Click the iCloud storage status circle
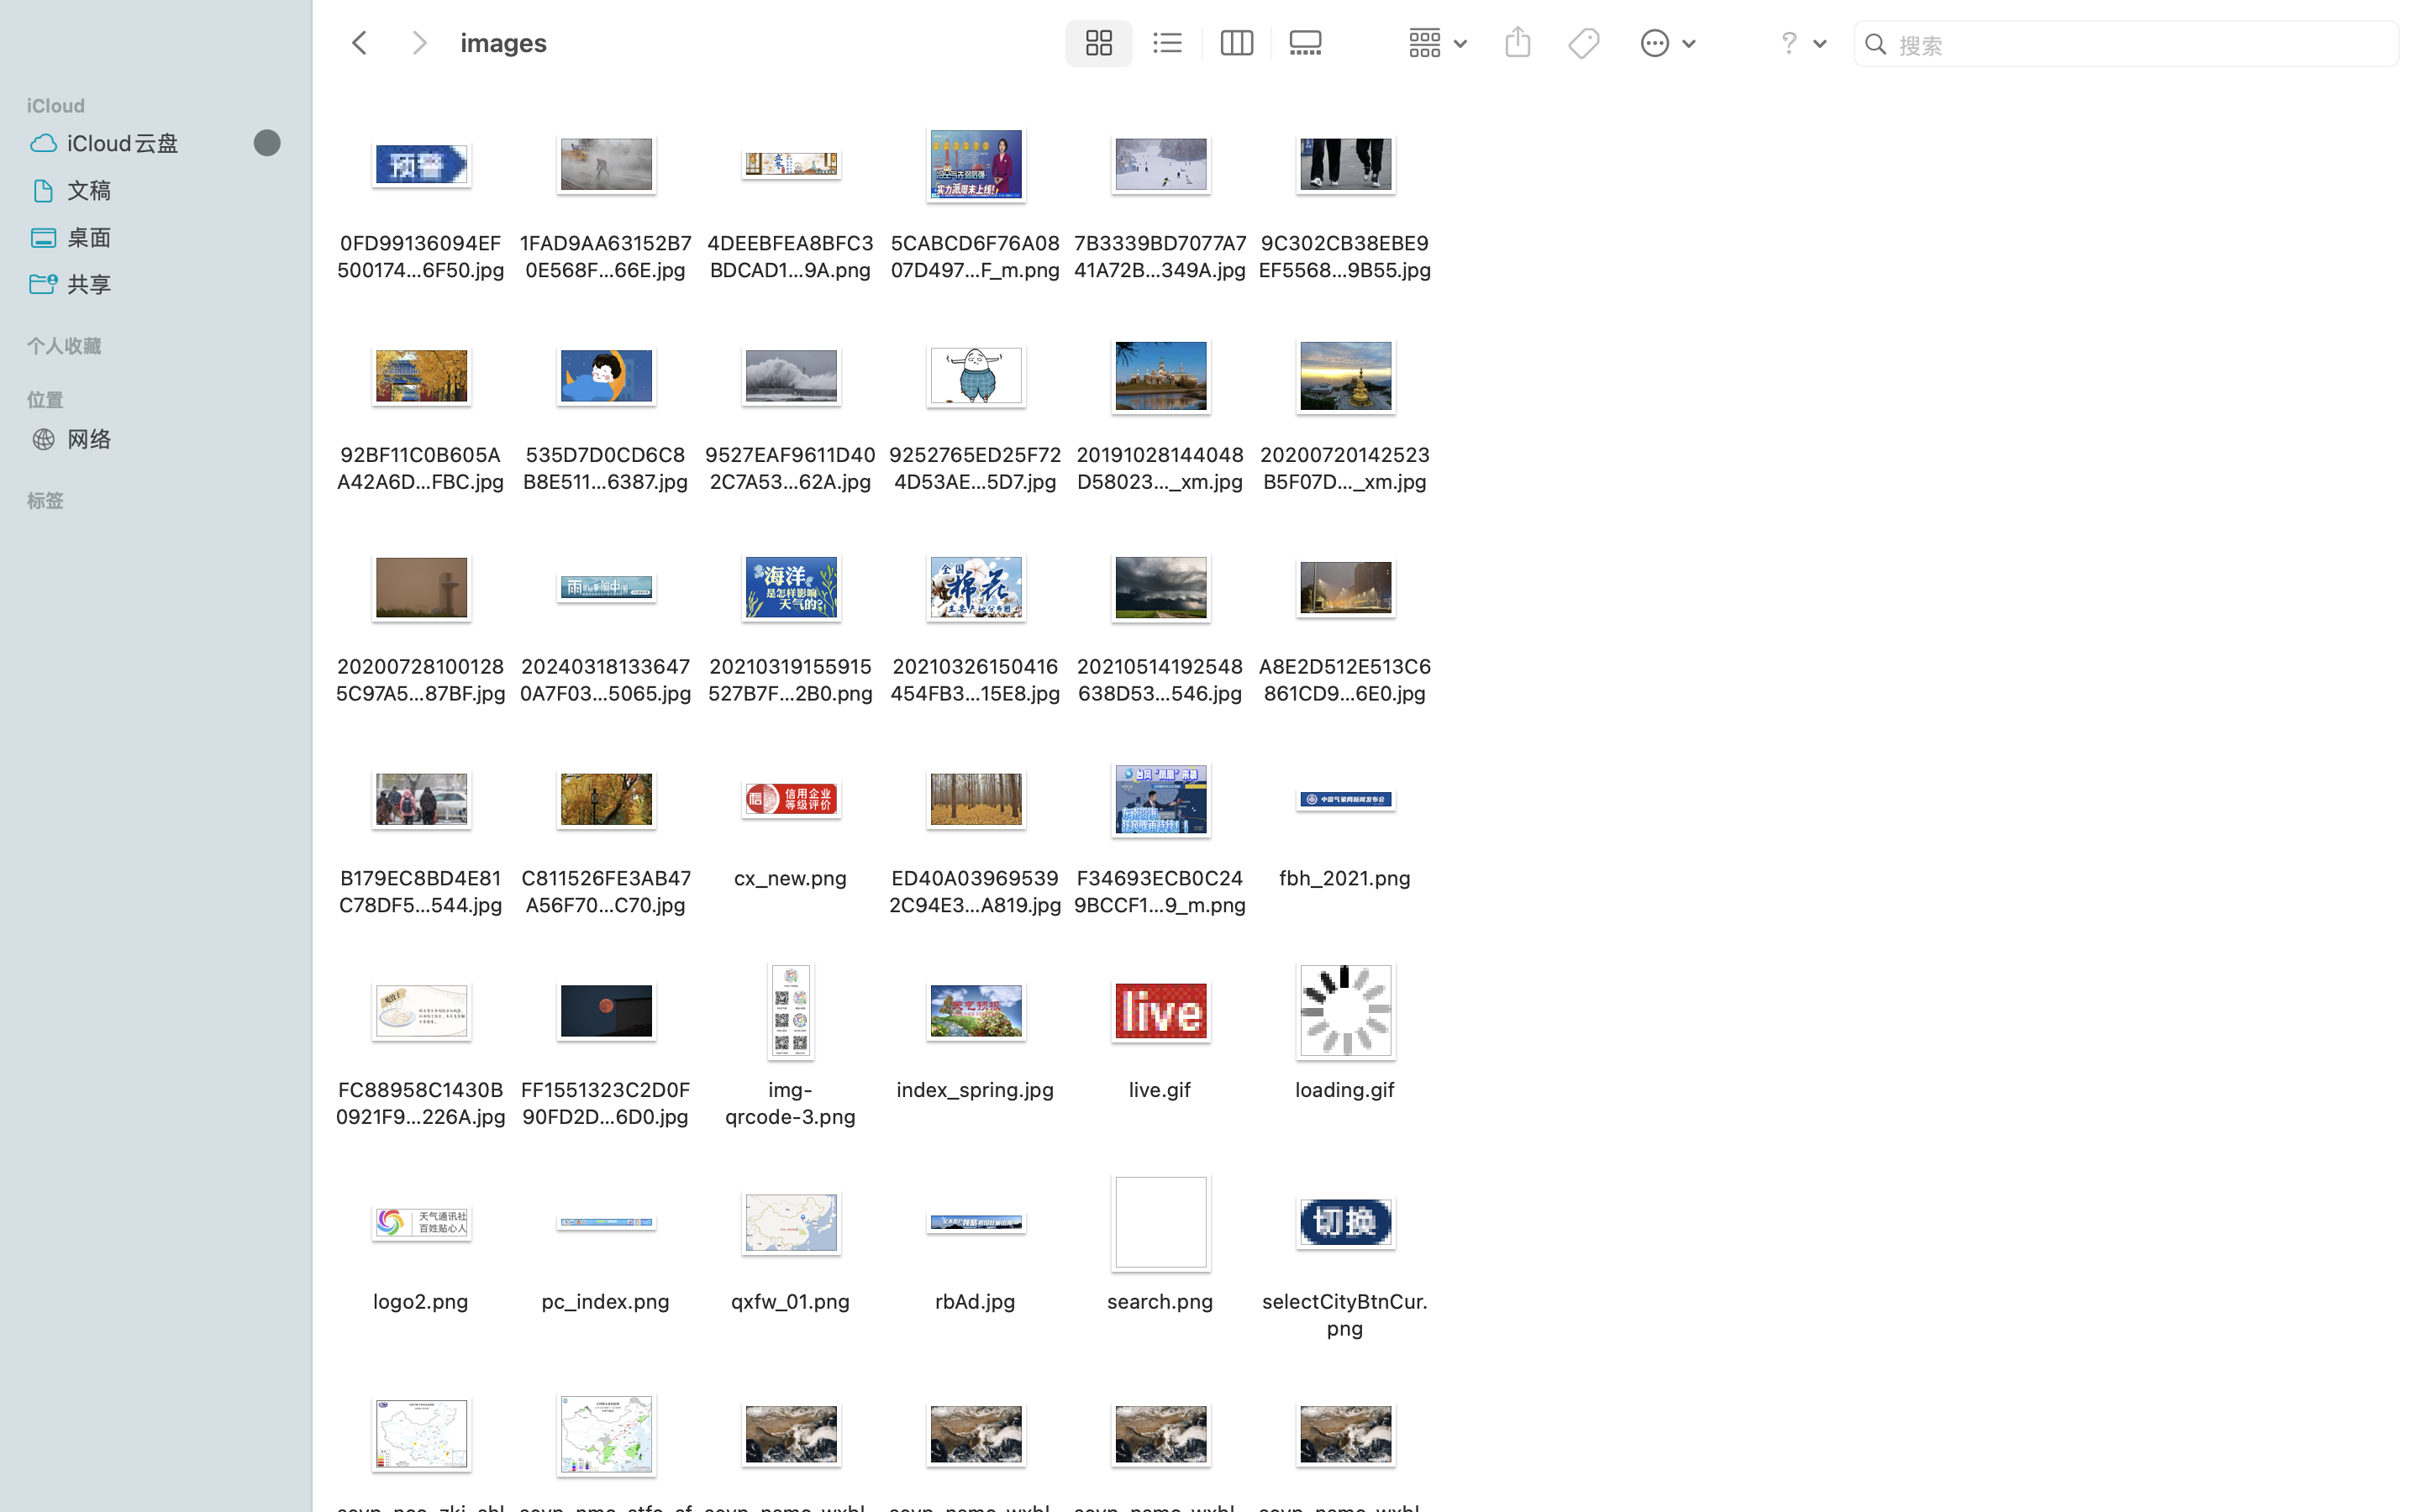Screen dimensions: 2420x1512 click(267, 143)
